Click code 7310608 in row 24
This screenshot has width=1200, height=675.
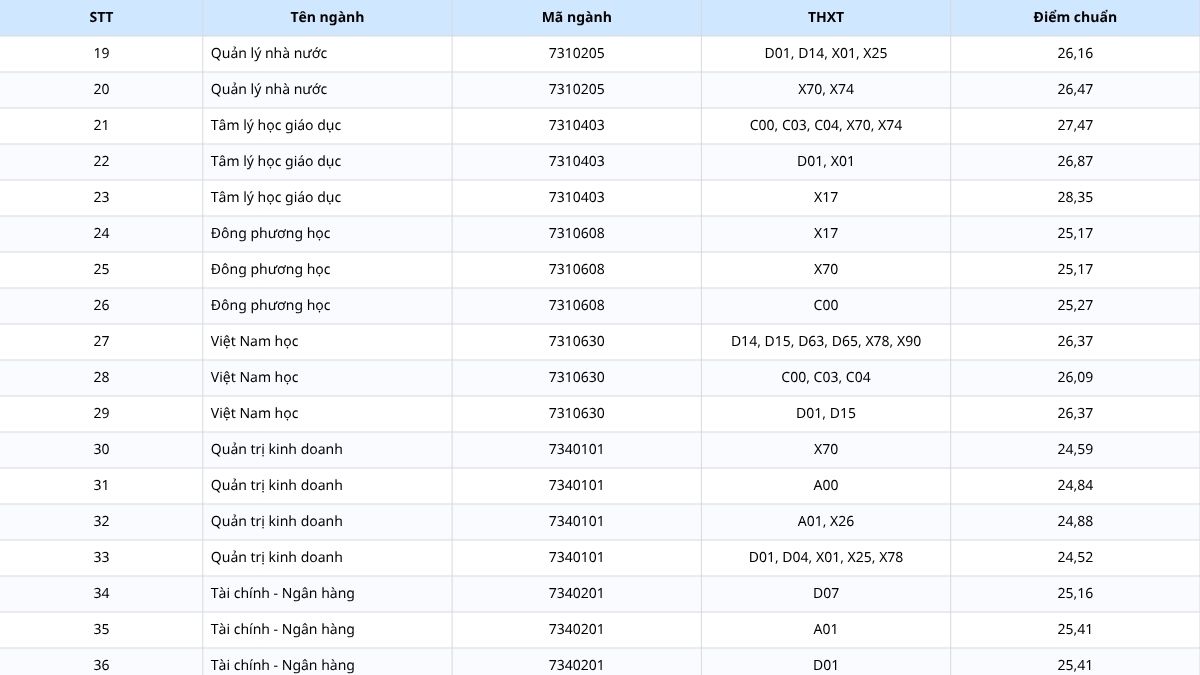(576, 233)
